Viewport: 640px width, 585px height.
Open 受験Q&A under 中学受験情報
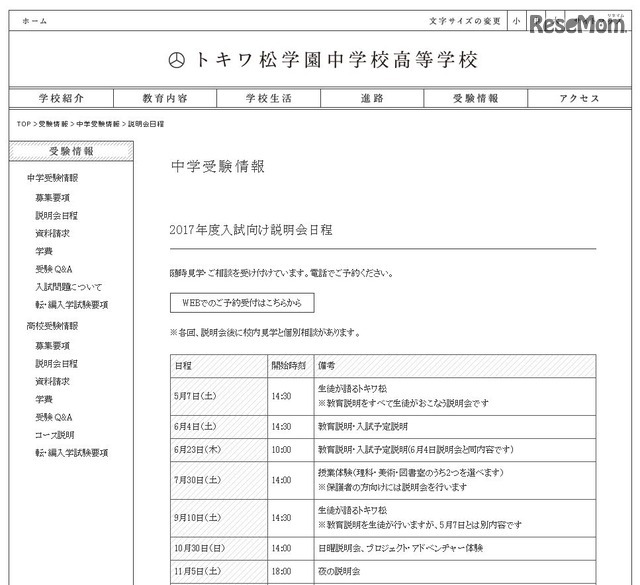54,269
